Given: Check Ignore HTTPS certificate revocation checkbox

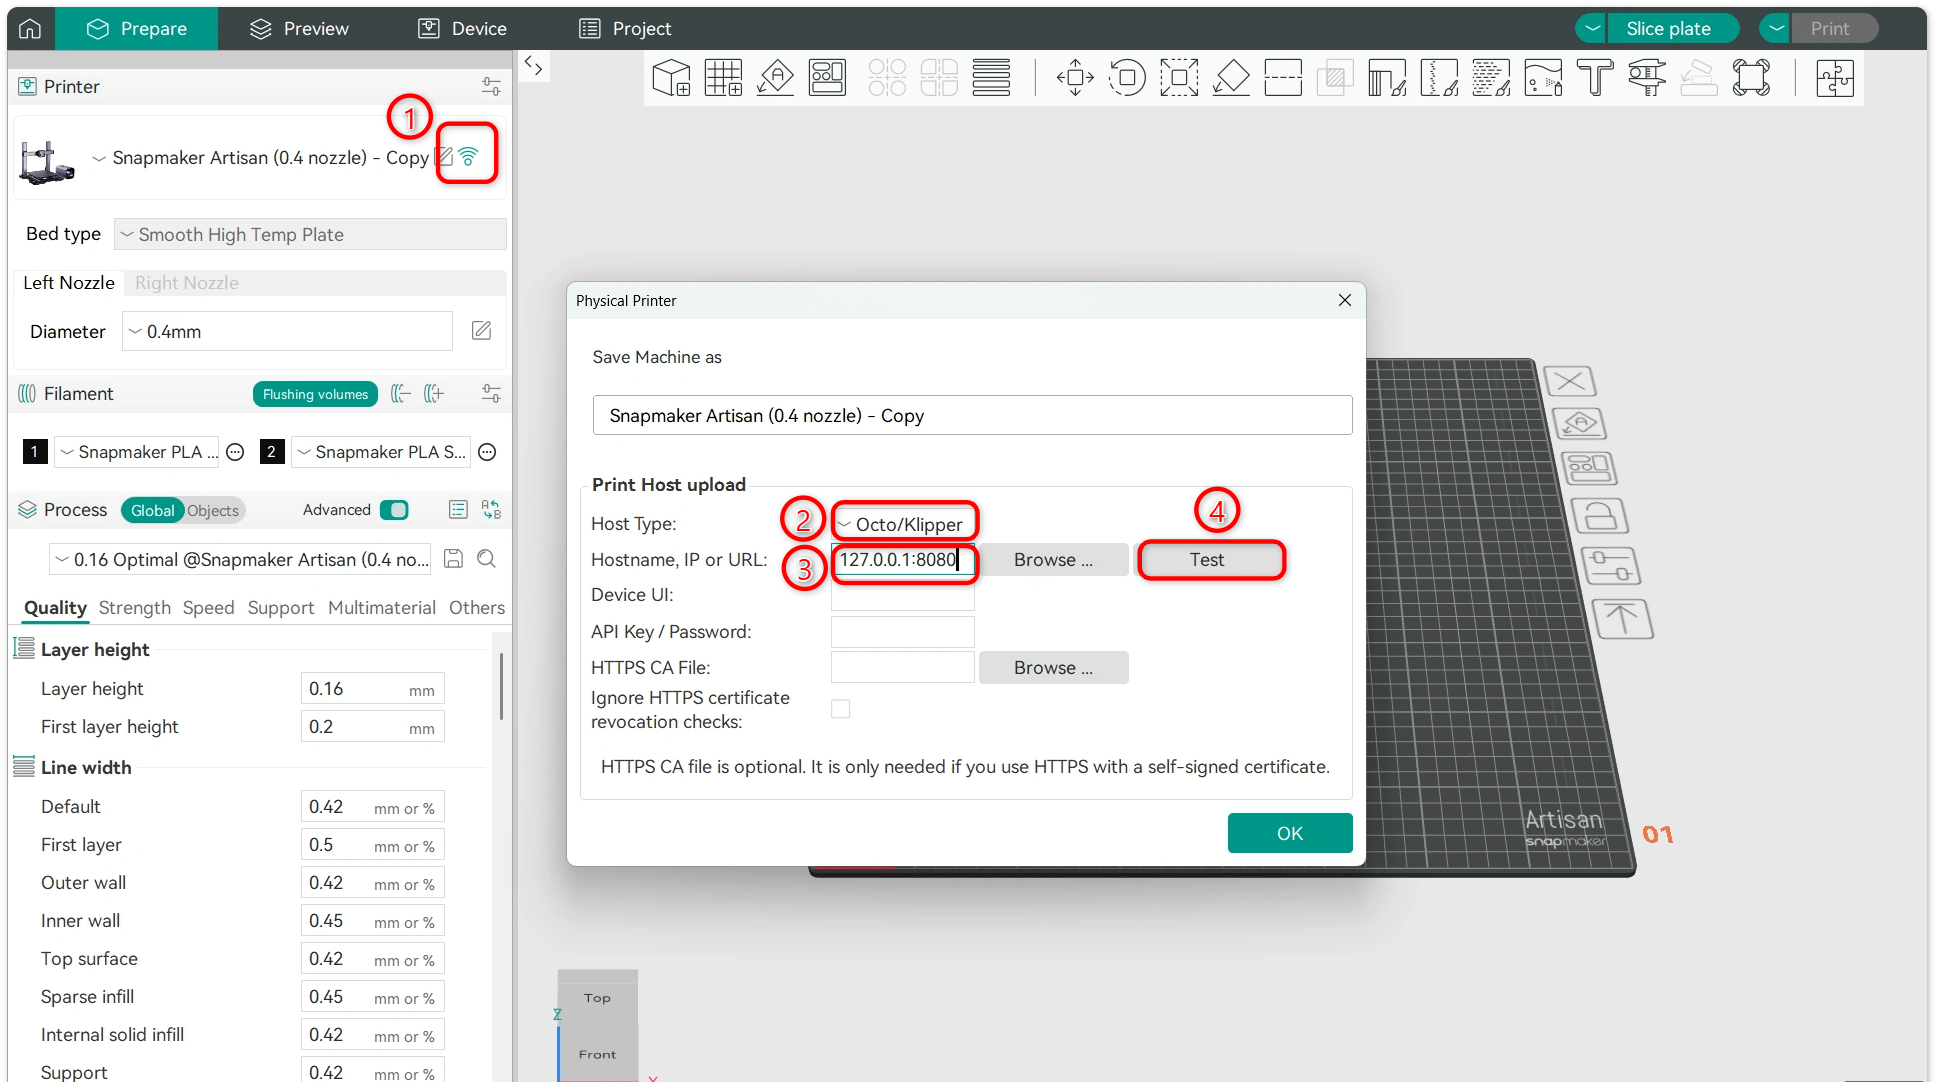Looking at the screenshot, I should [841, 709].
